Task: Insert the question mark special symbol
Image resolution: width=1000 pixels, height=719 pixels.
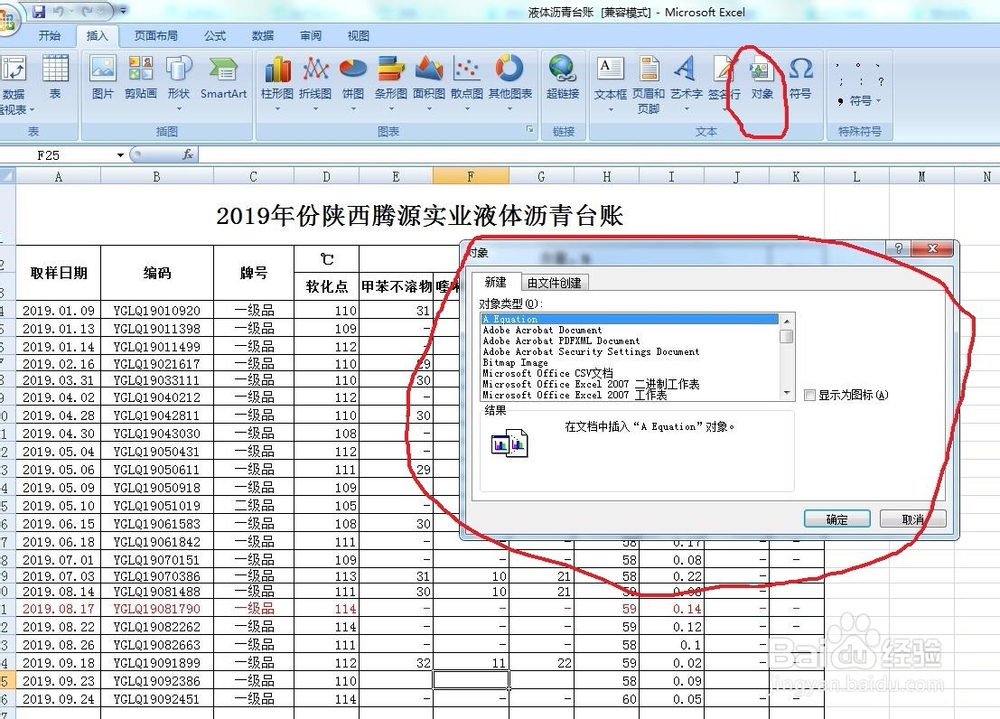Action: [x=881, y=82]
